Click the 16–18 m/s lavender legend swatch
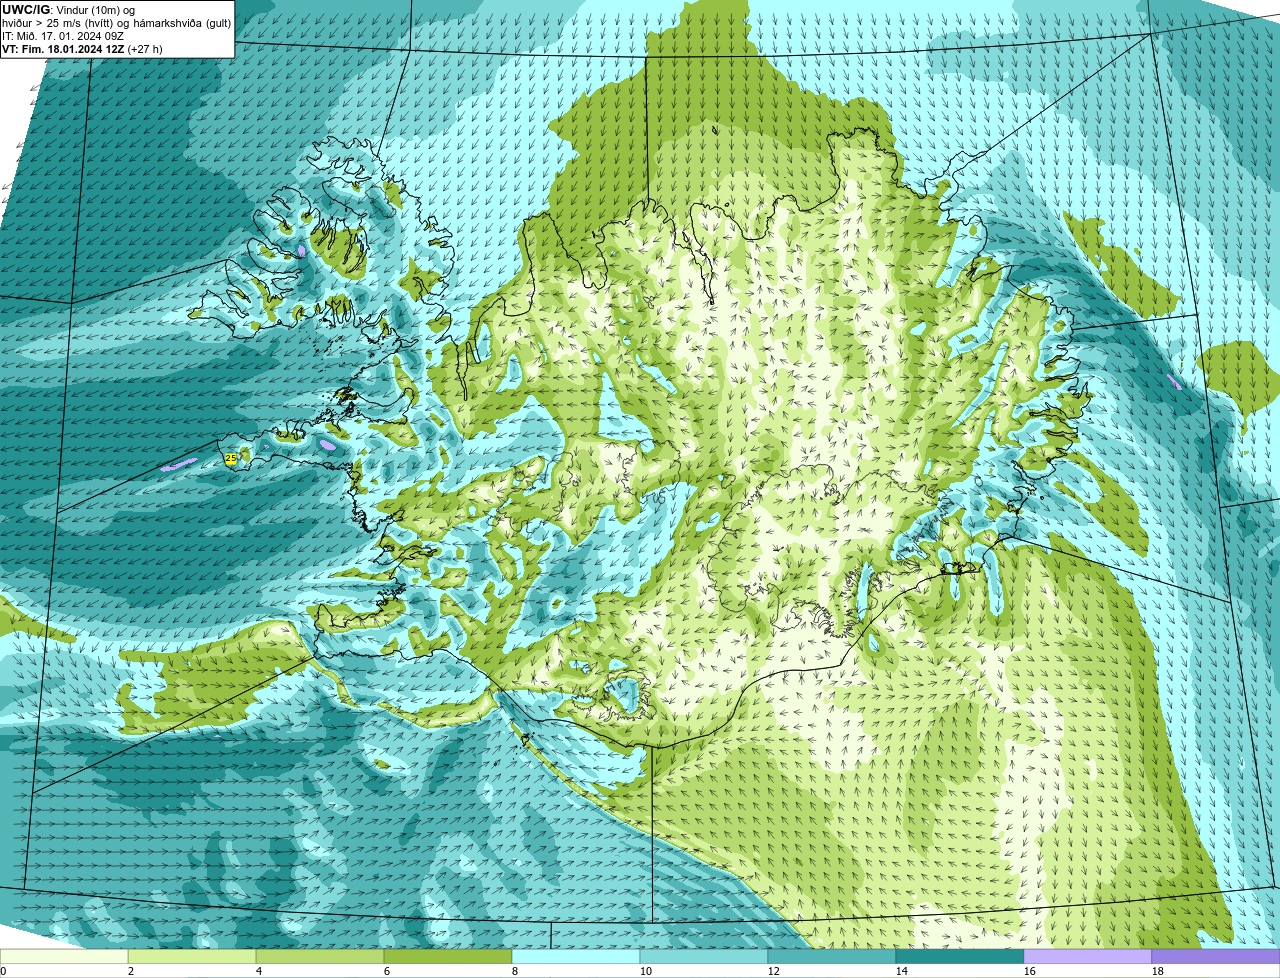The image size is (1280, 978). [1088, 956]
